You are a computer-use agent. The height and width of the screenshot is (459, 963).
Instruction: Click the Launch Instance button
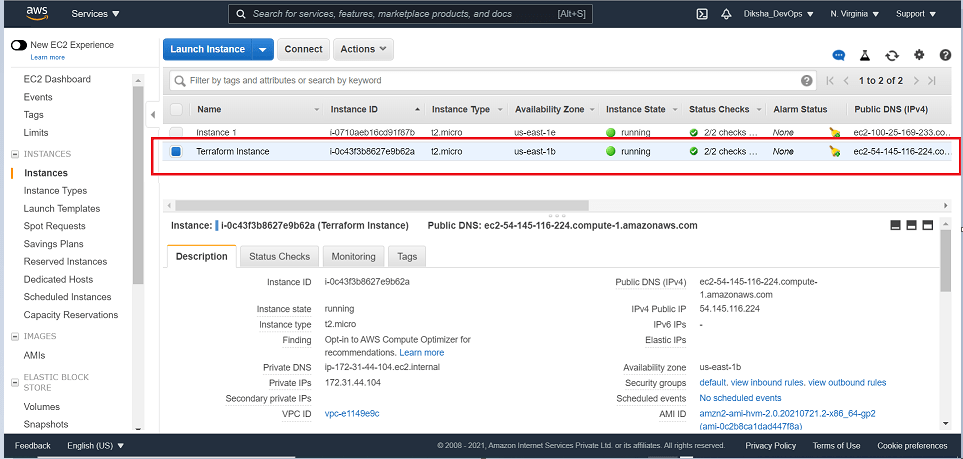[208, 49]
